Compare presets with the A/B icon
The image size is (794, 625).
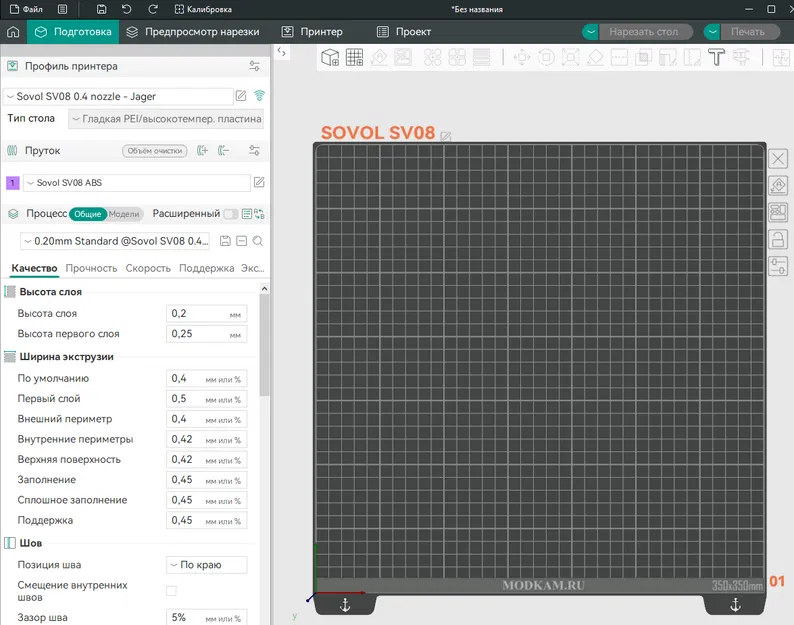coord(259,214)
